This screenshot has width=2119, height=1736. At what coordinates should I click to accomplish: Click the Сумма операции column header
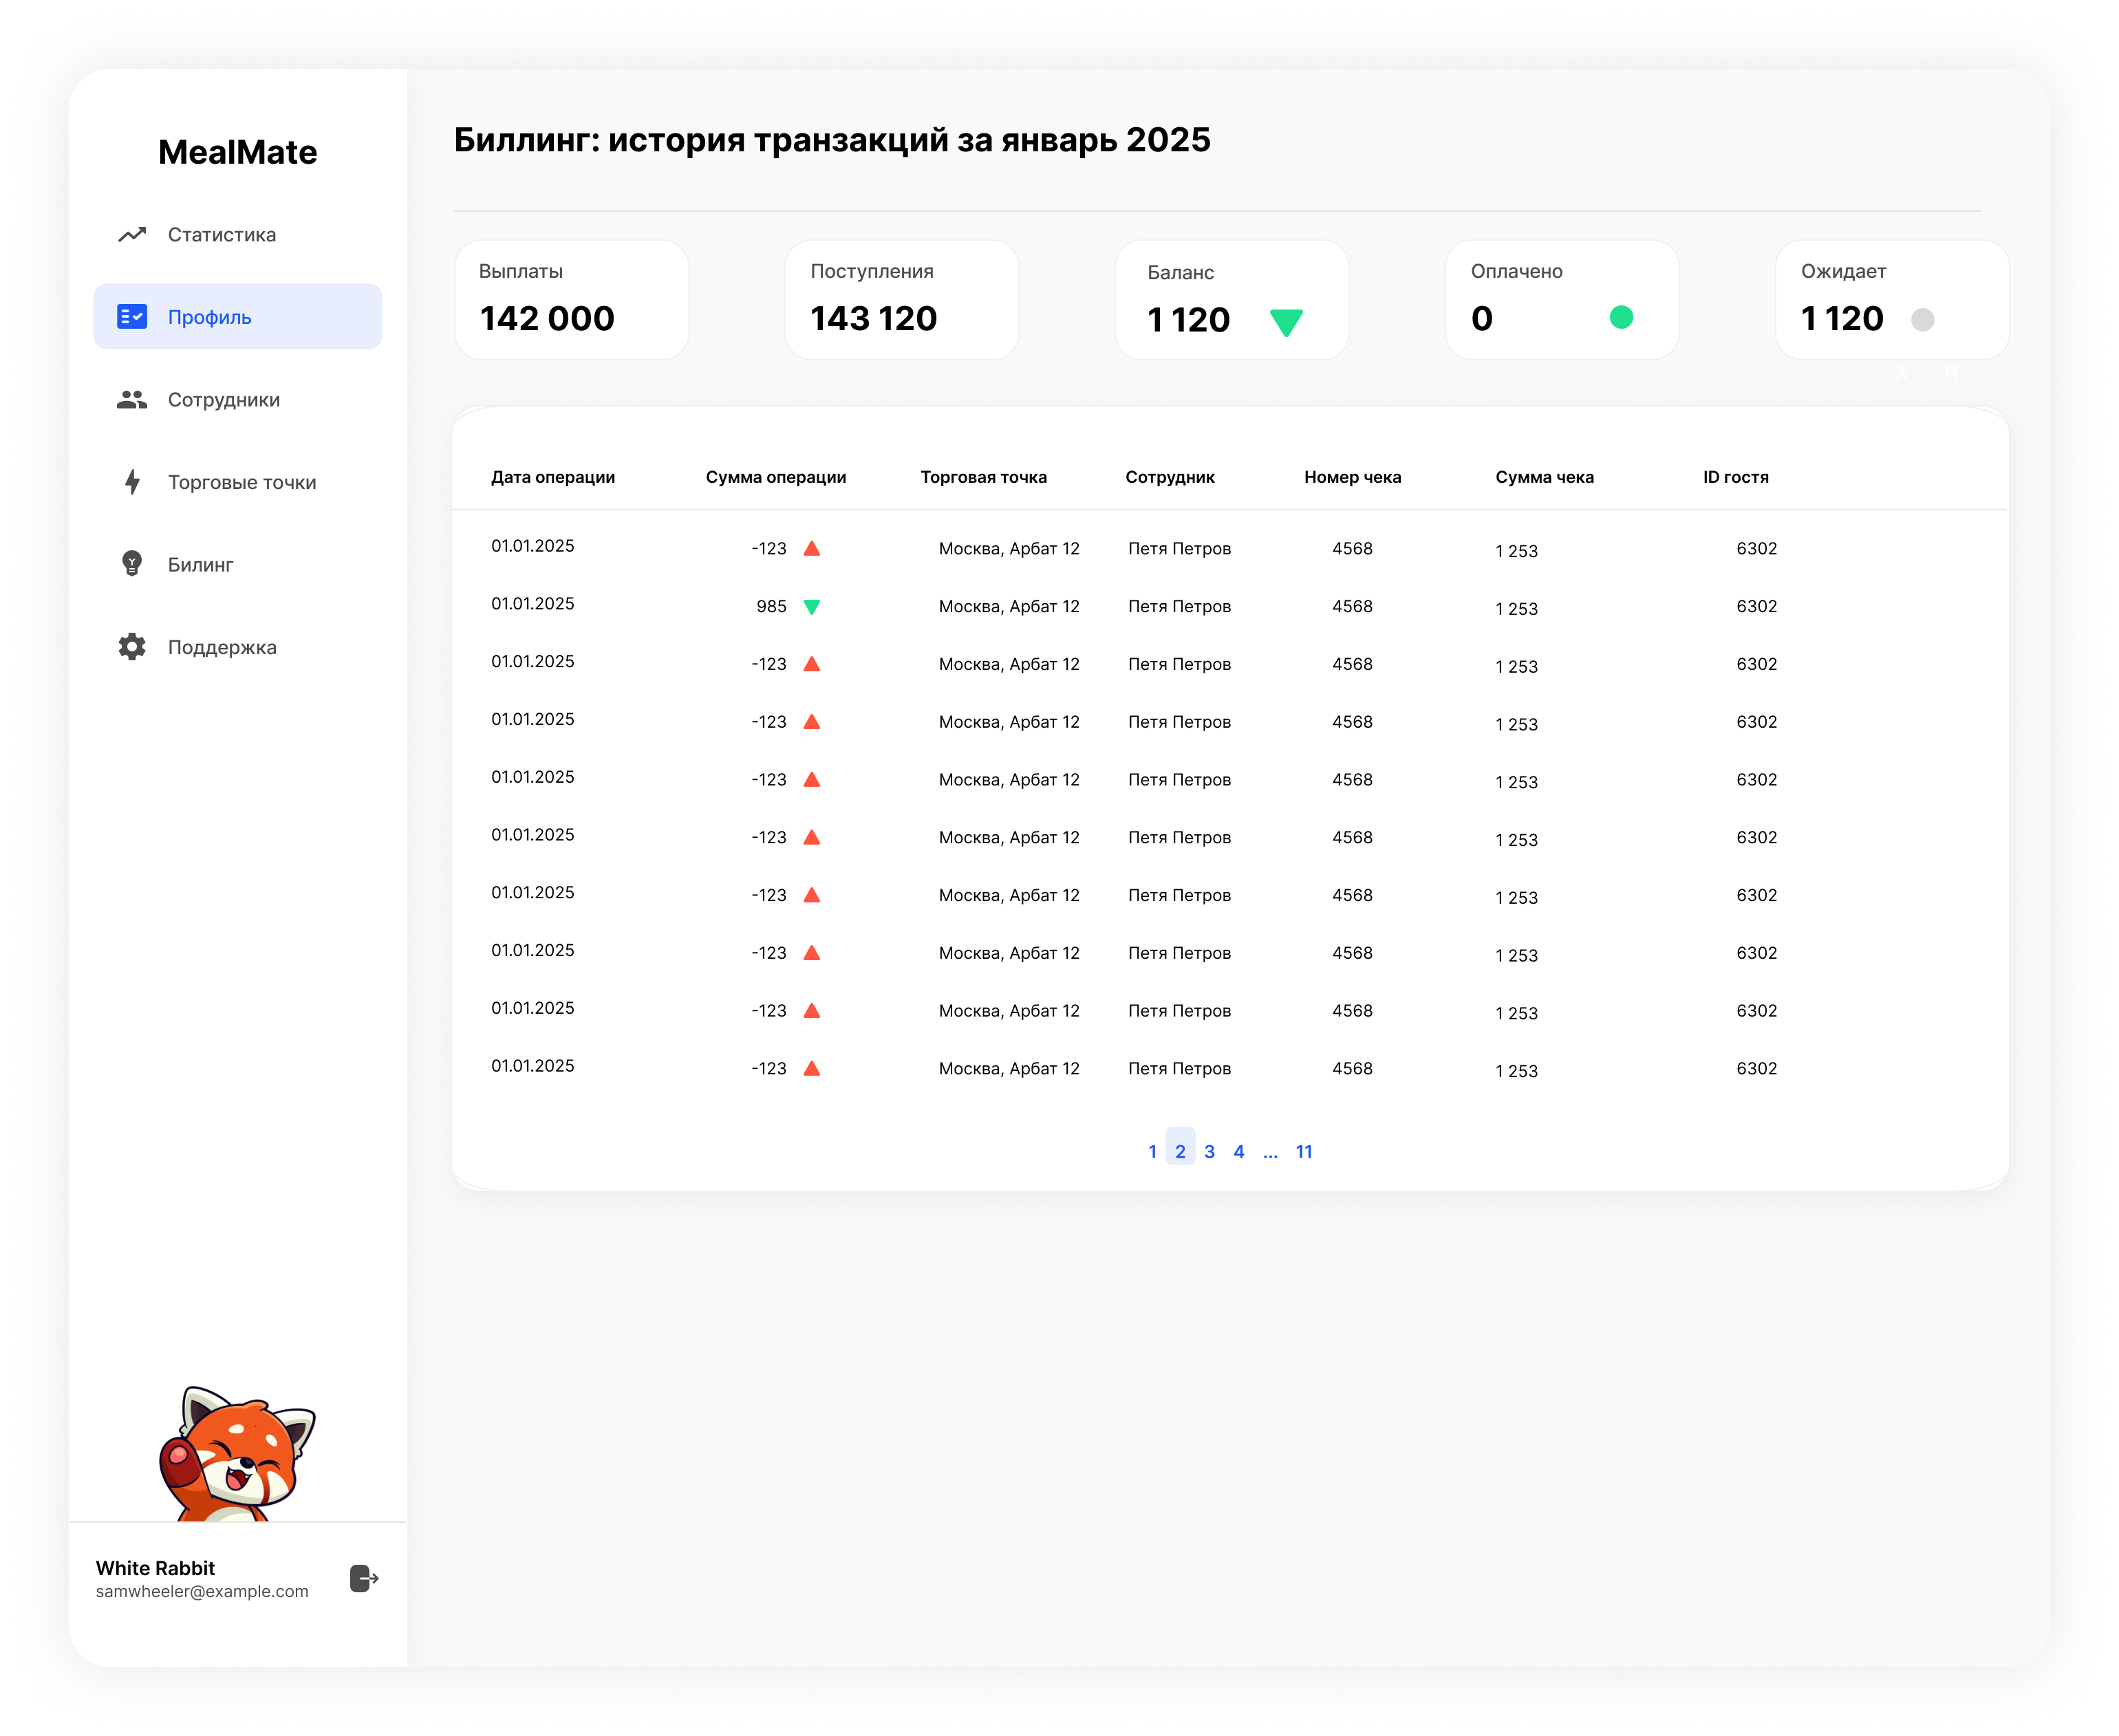(x=775, y=477)
